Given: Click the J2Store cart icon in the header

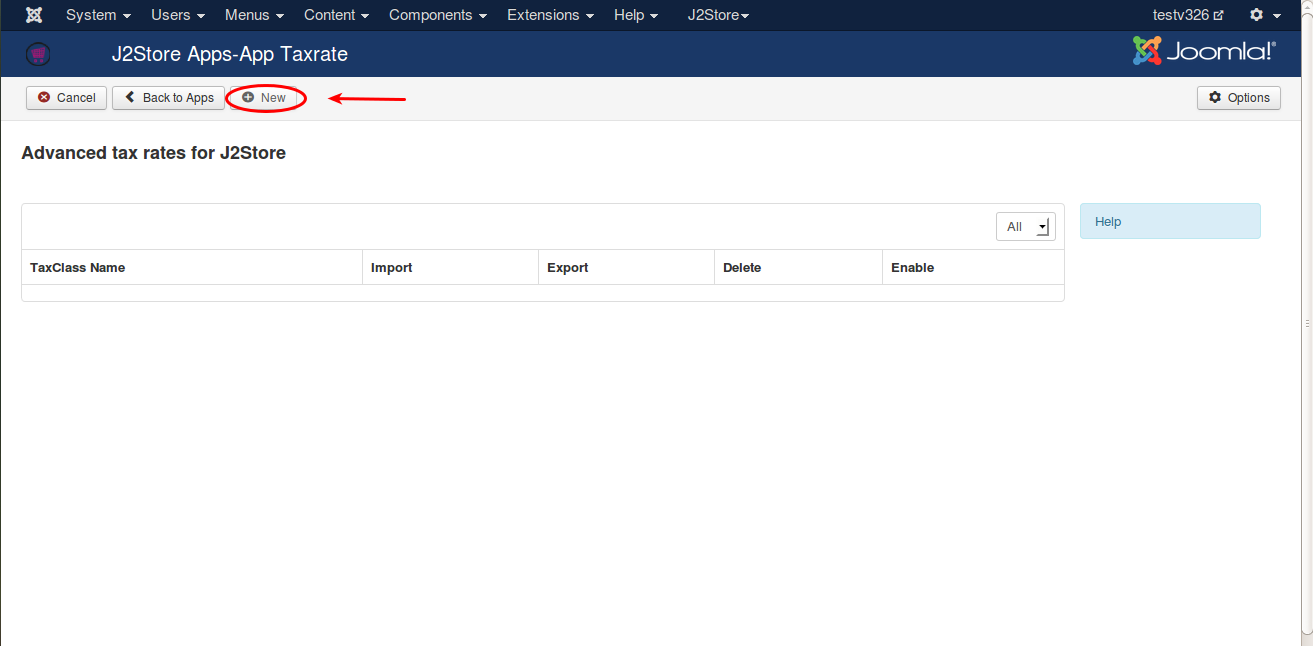Looking at the screenshot, I should click(x=38, y=54).
